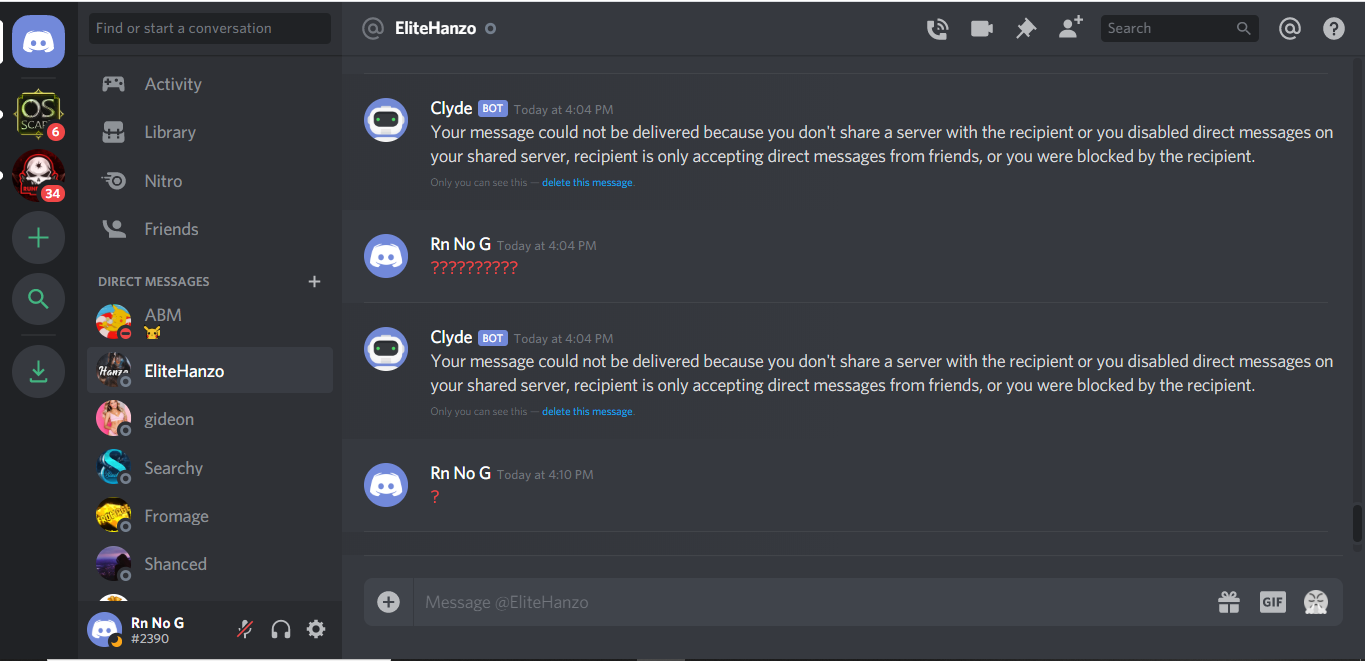
Task: Open pinned messages
Action: (1026, 29)
